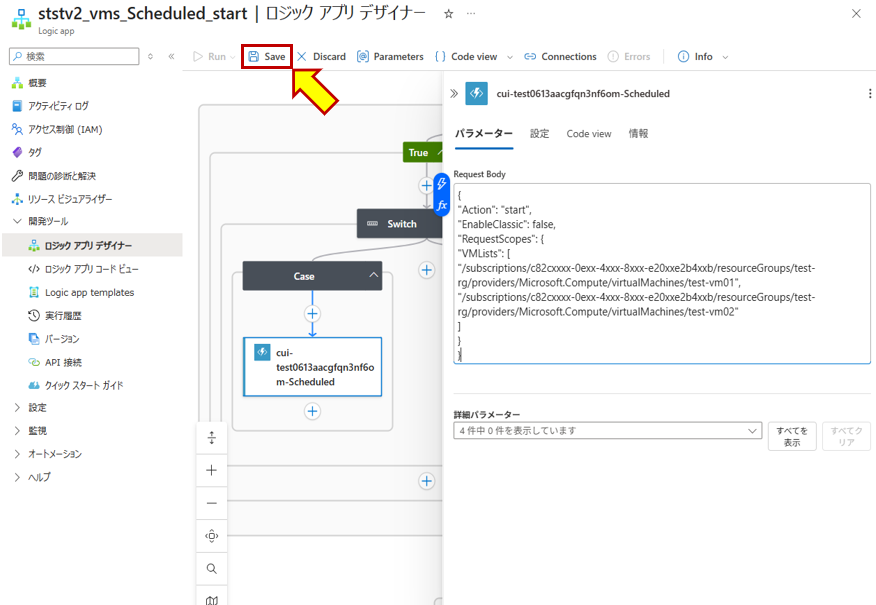
Task: Select the True branch node
Action: pos(422,153)
